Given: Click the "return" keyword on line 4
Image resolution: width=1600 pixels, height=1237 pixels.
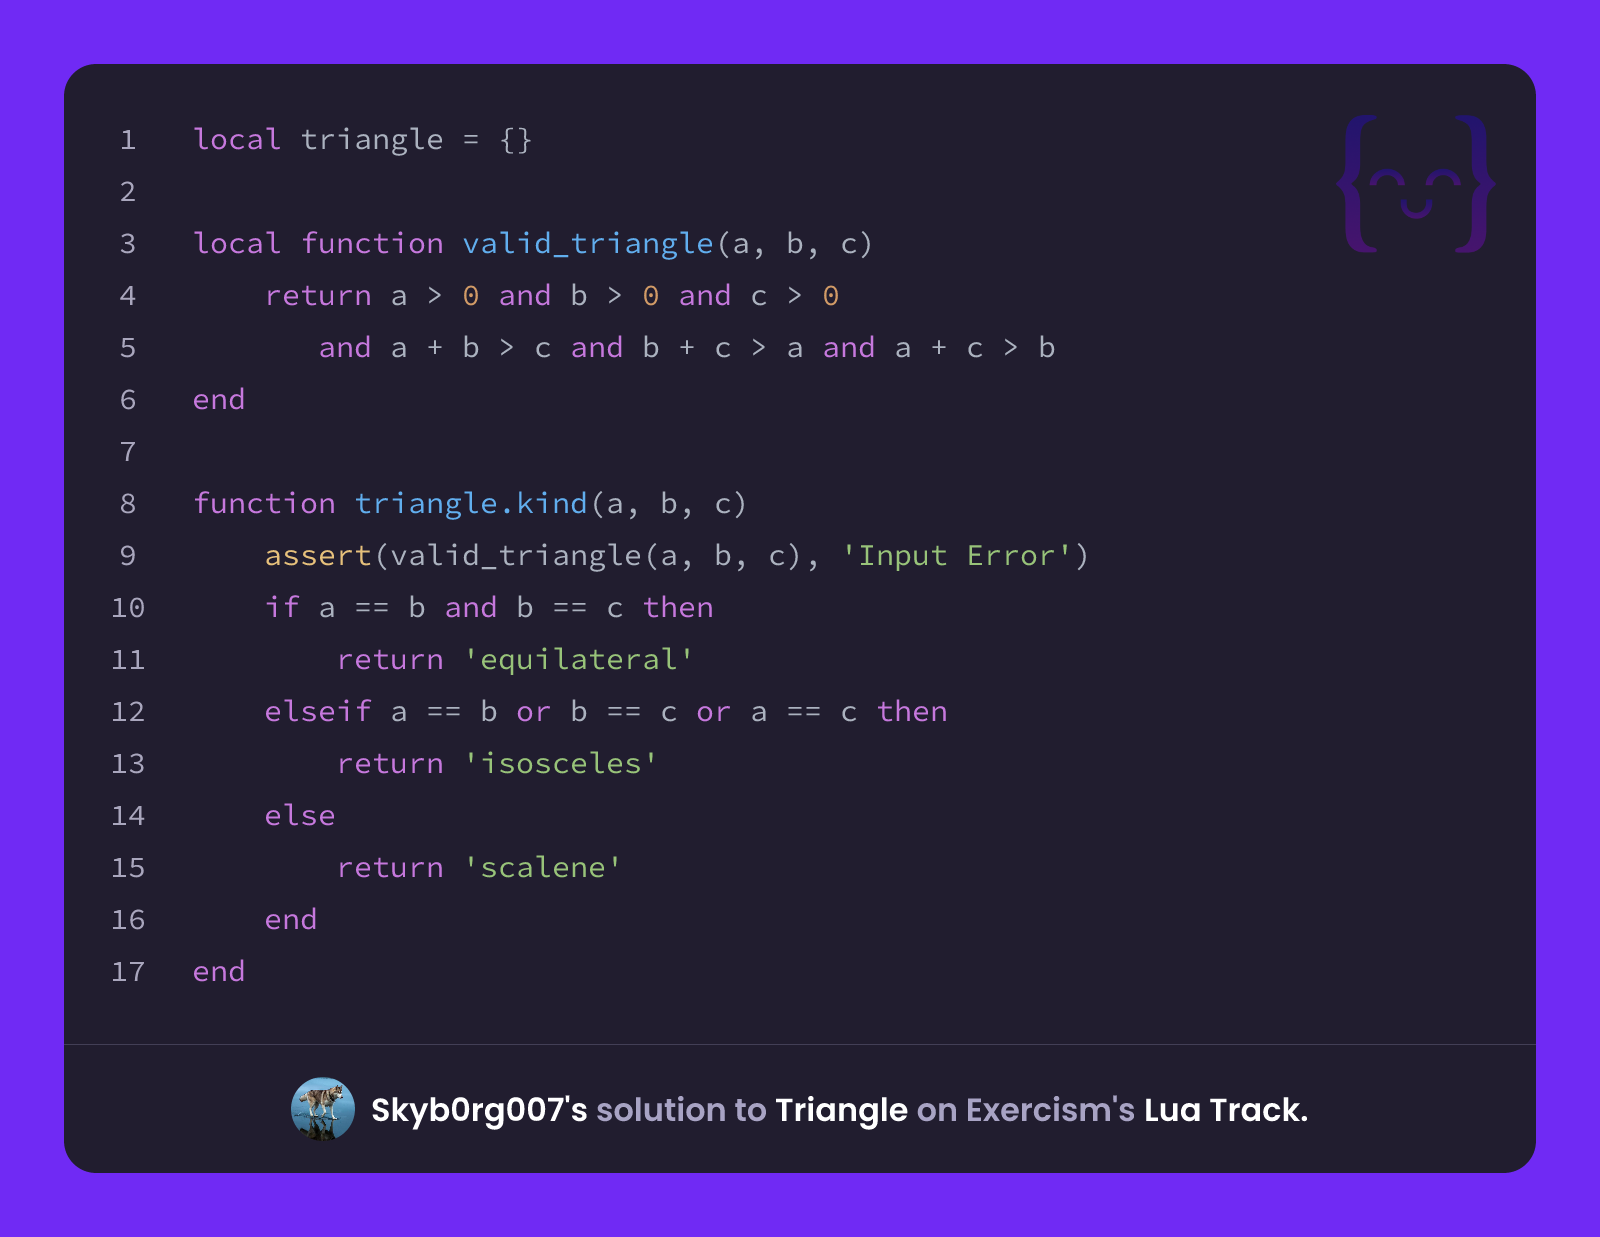Looking at the screenshot, I should 318,296.
